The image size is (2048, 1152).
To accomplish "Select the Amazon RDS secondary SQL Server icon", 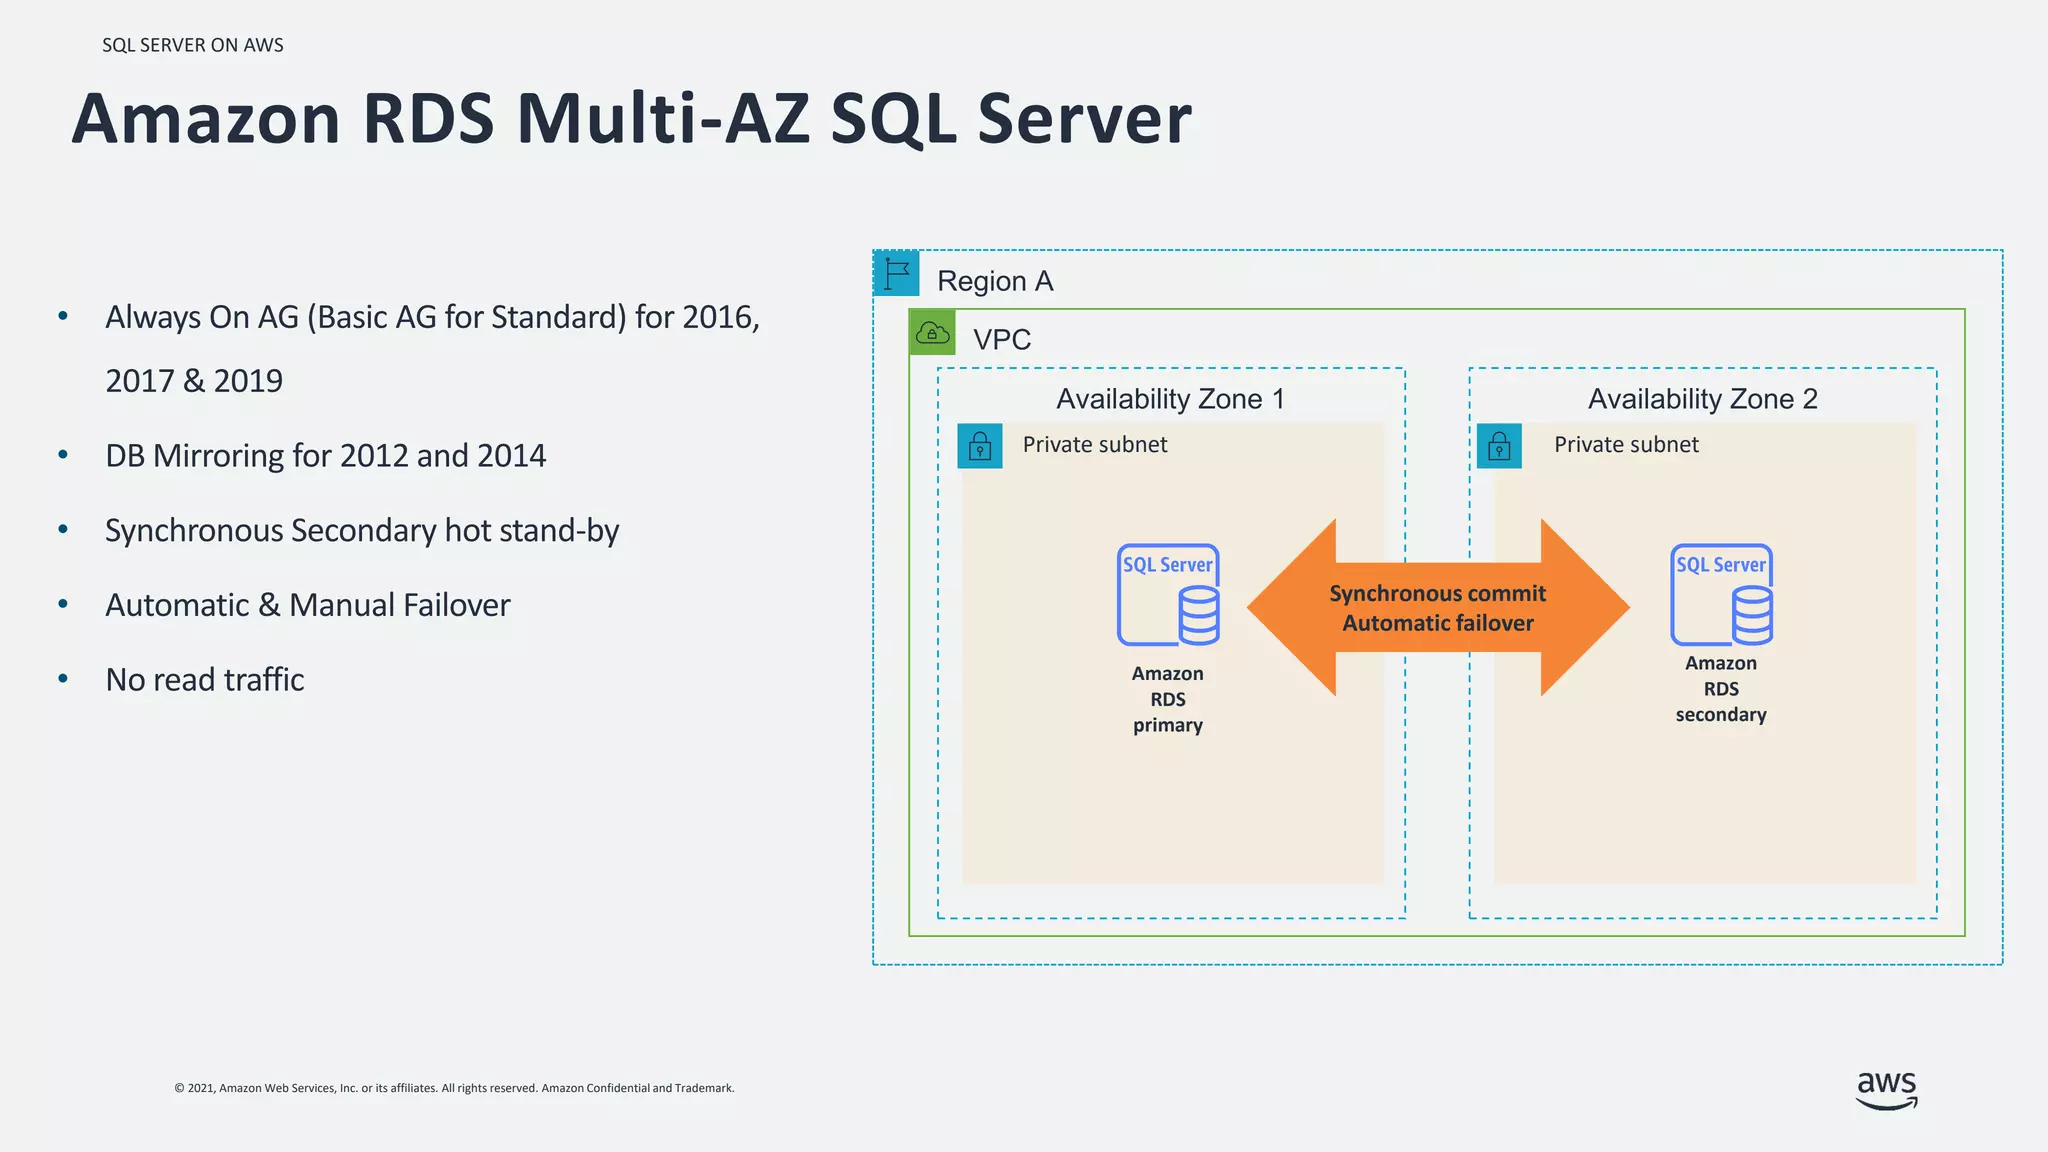I will [1721, 595].
